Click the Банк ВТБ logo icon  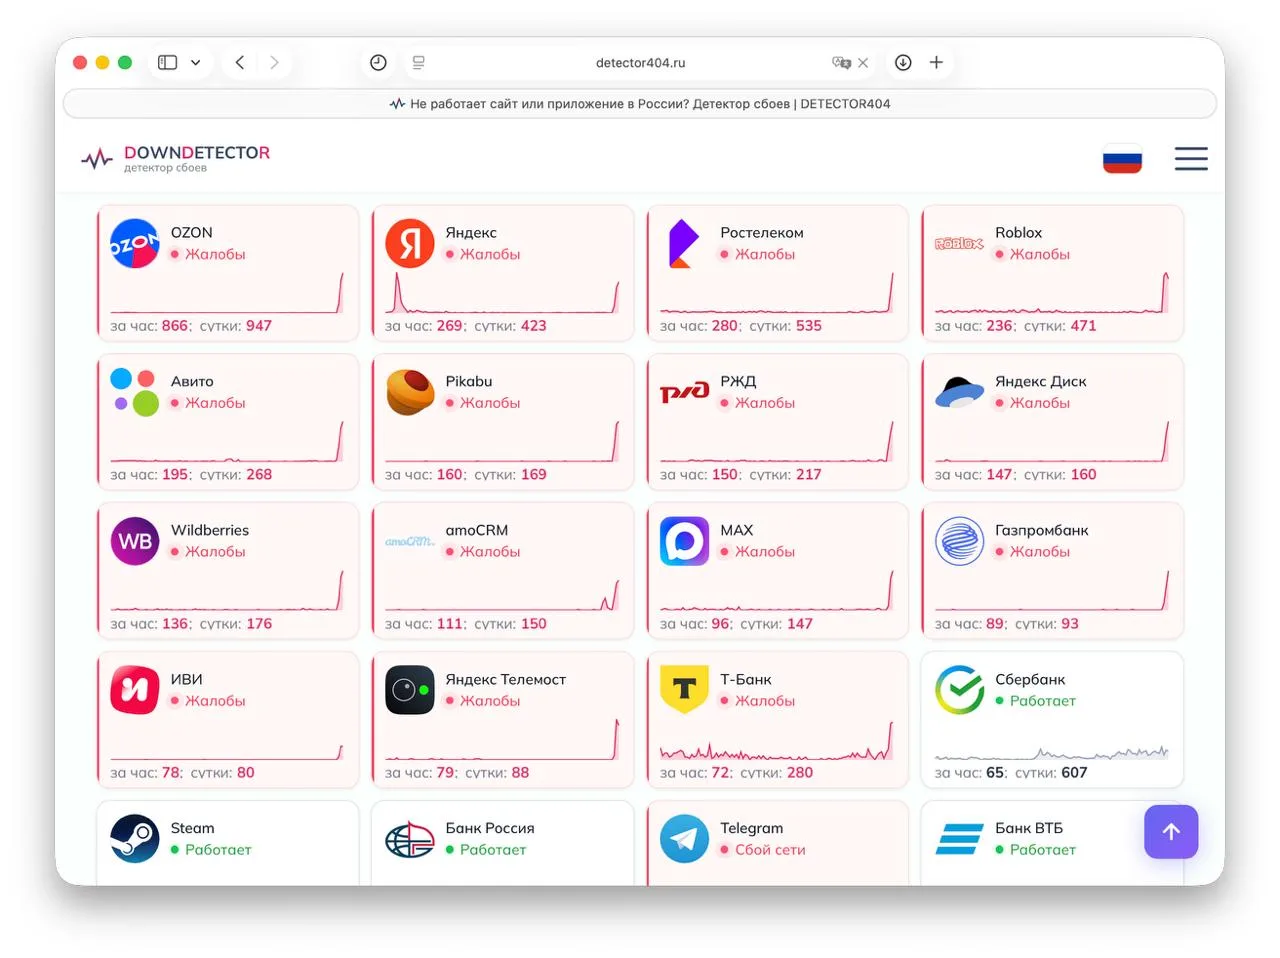(x=959, y=839)
